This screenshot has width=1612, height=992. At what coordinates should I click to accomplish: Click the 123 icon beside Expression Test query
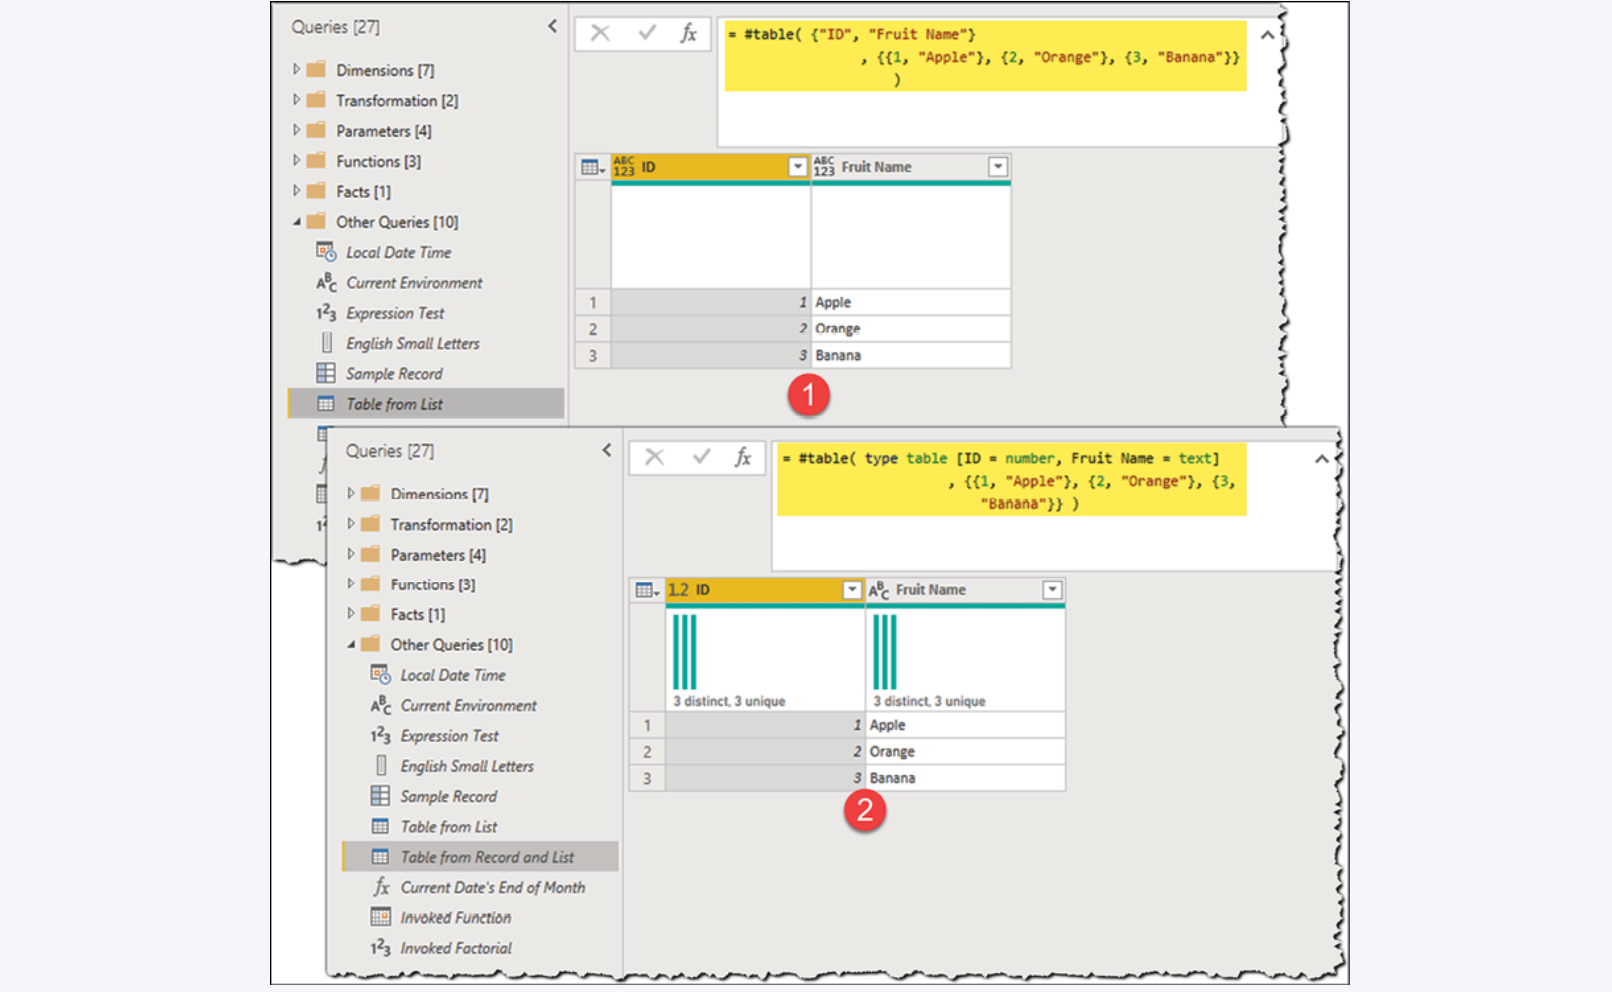[x=327, y=312]
